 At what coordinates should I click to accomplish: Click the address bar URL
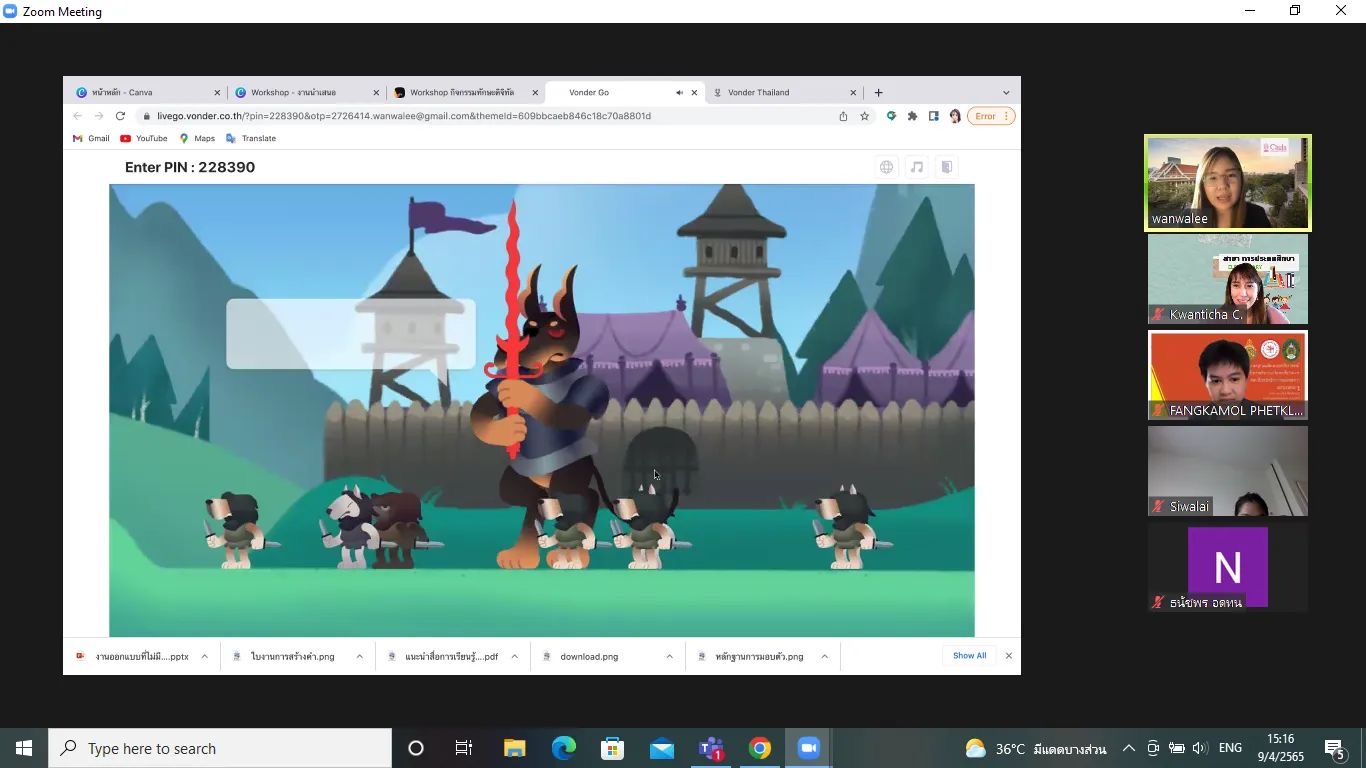click(x=404, y=116)
